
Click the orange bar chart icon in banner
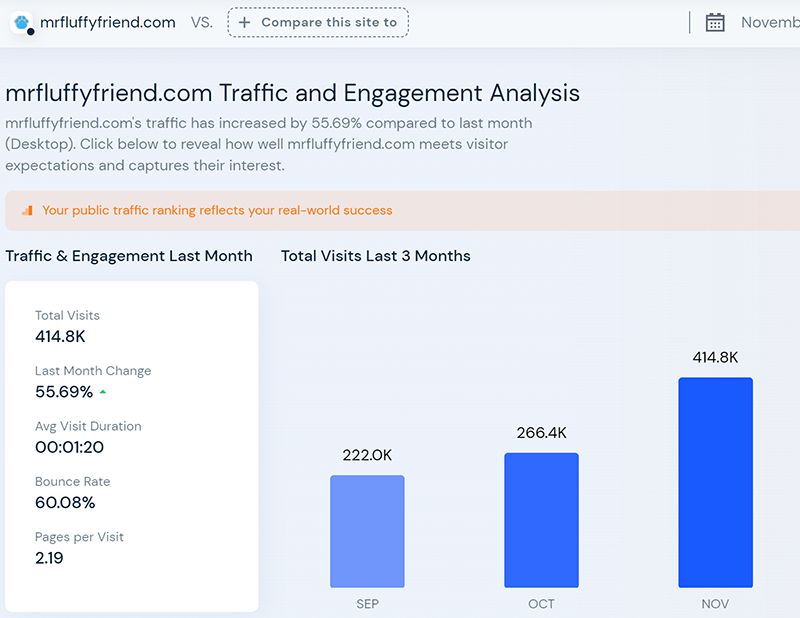click(27, 211)
